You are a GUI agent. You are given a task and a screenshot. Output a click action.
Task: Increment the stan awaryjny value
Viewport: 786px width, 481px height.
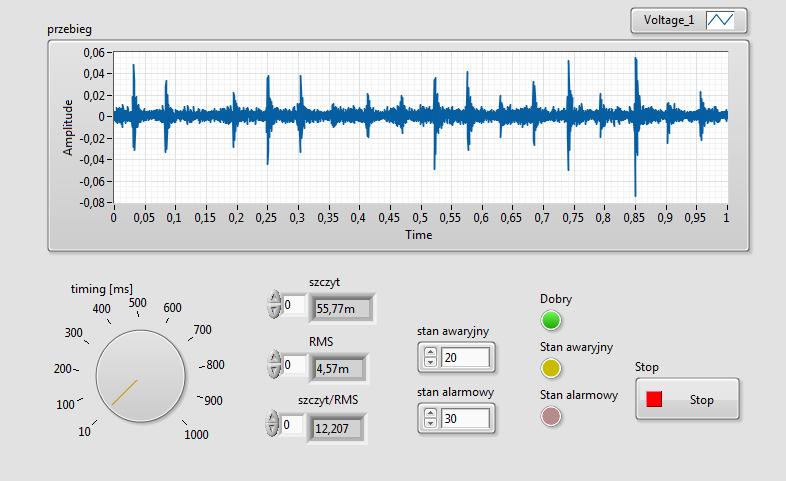point(430,352)
